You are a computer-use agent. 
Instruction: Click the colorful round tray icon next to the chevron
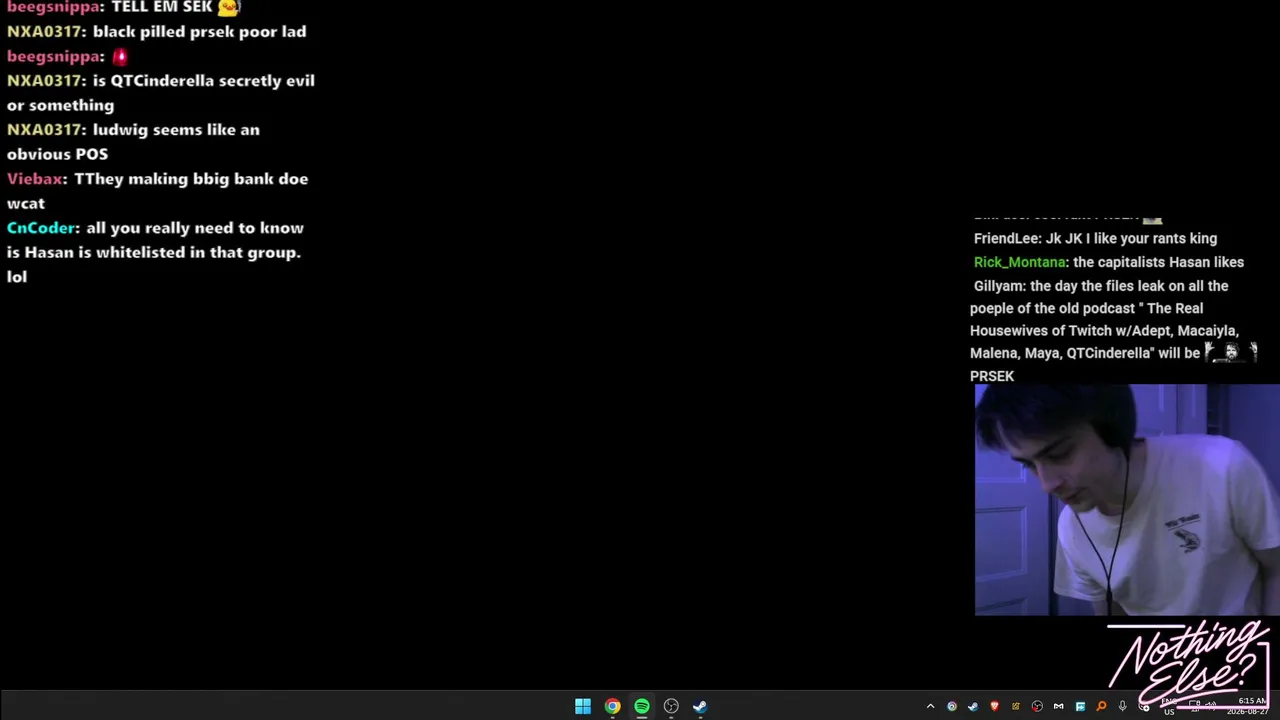(x=951, y=706)
